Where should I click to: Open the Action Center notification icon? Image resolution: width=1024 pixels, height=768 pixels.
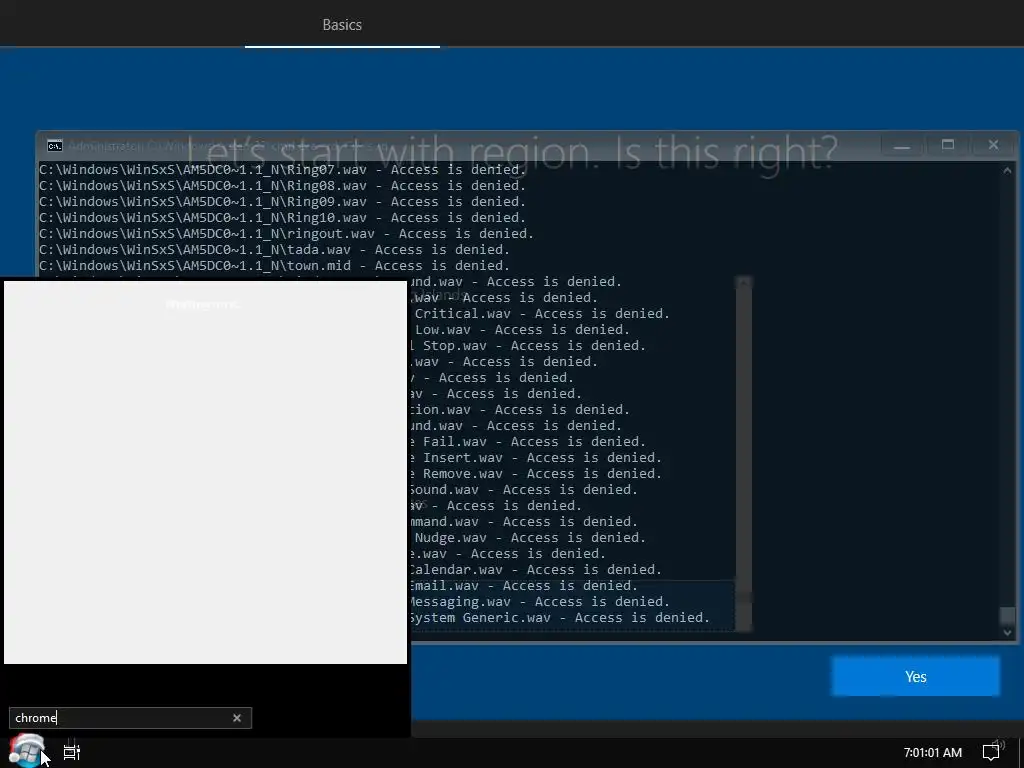pos(991,752)
